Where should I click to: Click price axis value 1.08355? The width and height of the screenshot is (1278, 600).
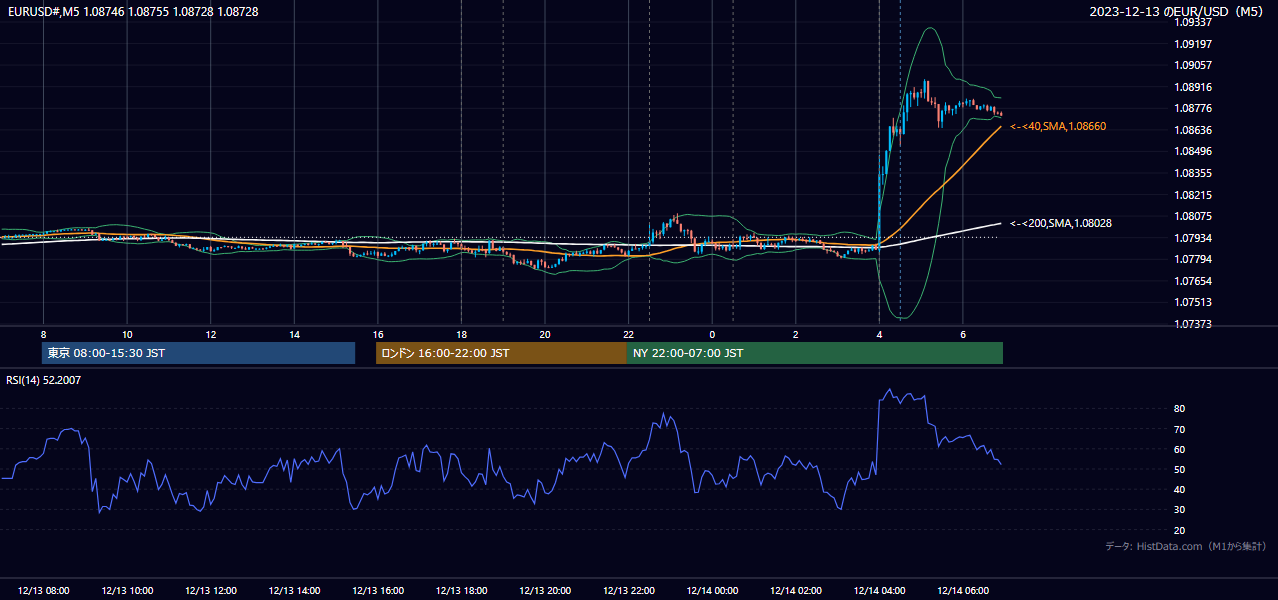click(x=1194, y=173)
